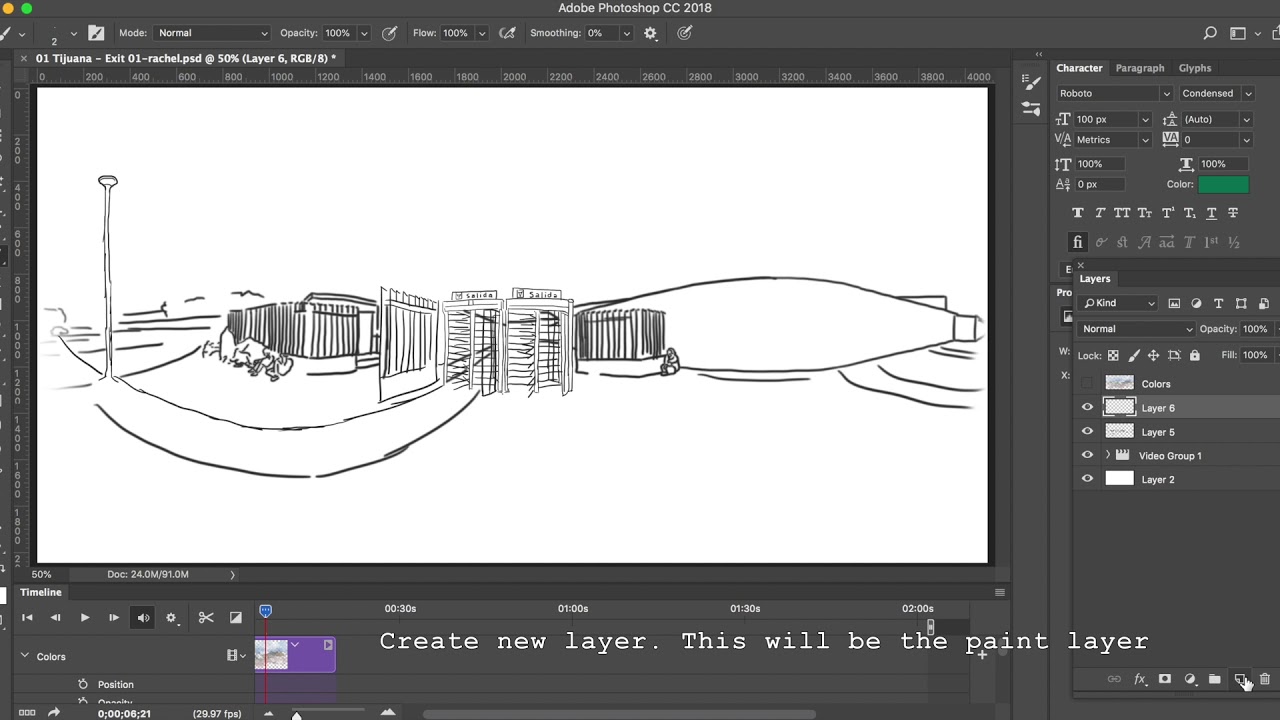
Task: Click the delete layer trash icon
Action: pos(1264,679)
